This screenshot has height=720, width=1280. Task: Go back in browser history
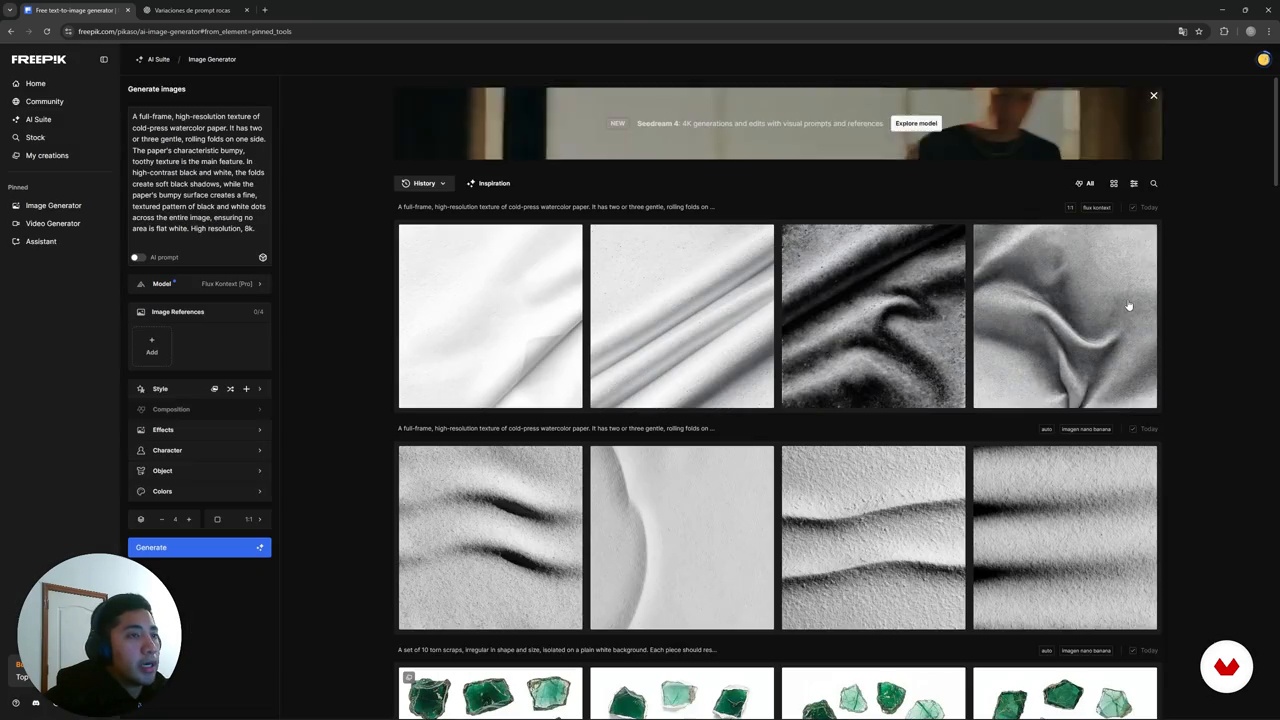click(x=11, y=31)
